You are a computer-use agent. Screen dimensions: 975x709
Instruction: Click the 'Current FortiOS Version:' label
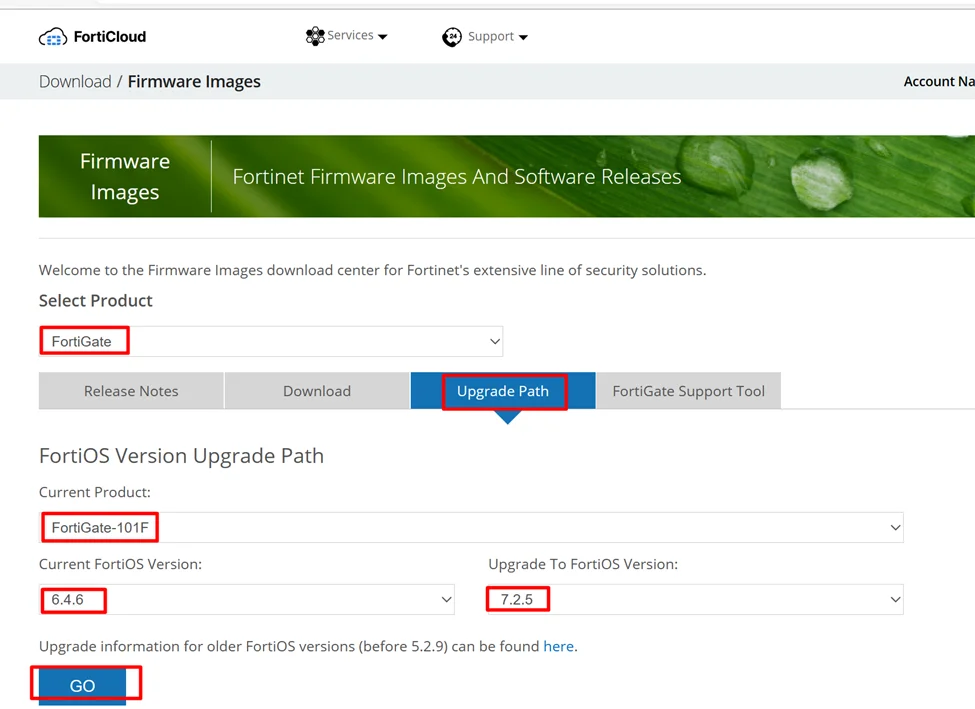click(121, 564)
